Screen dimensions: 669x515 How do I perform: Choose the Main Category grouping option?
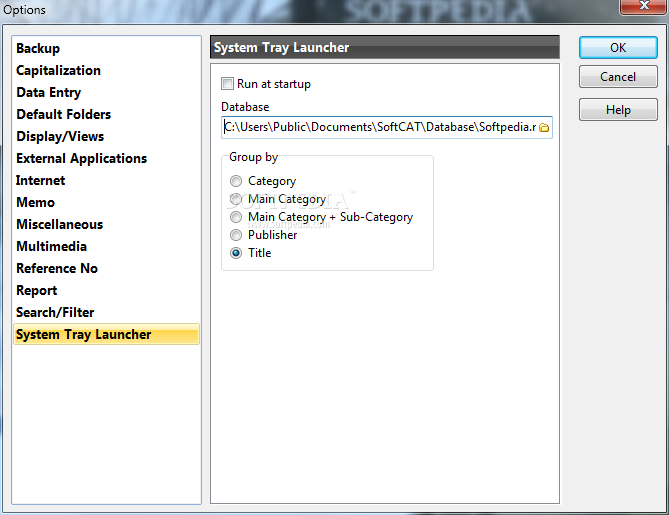[x=236, y=199]
